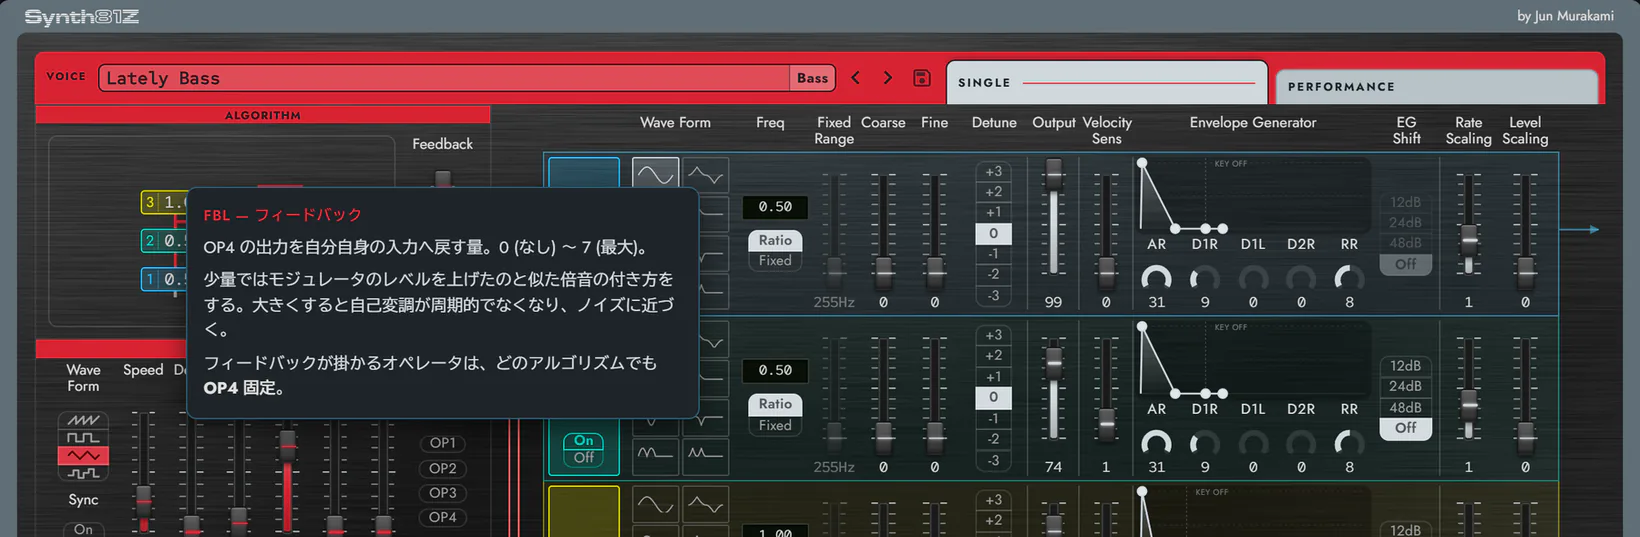The width and height of the screenshot is (1640, 537).
Task: Click D1R knob in the second operator row
Action: [x=1205, y=443]
